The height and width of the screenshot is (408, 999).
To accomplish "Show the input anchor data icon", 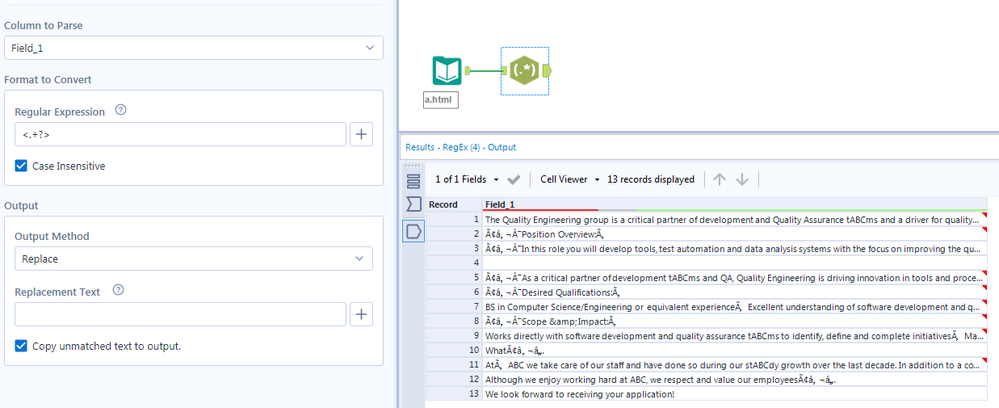I will [x=413, y=205].
